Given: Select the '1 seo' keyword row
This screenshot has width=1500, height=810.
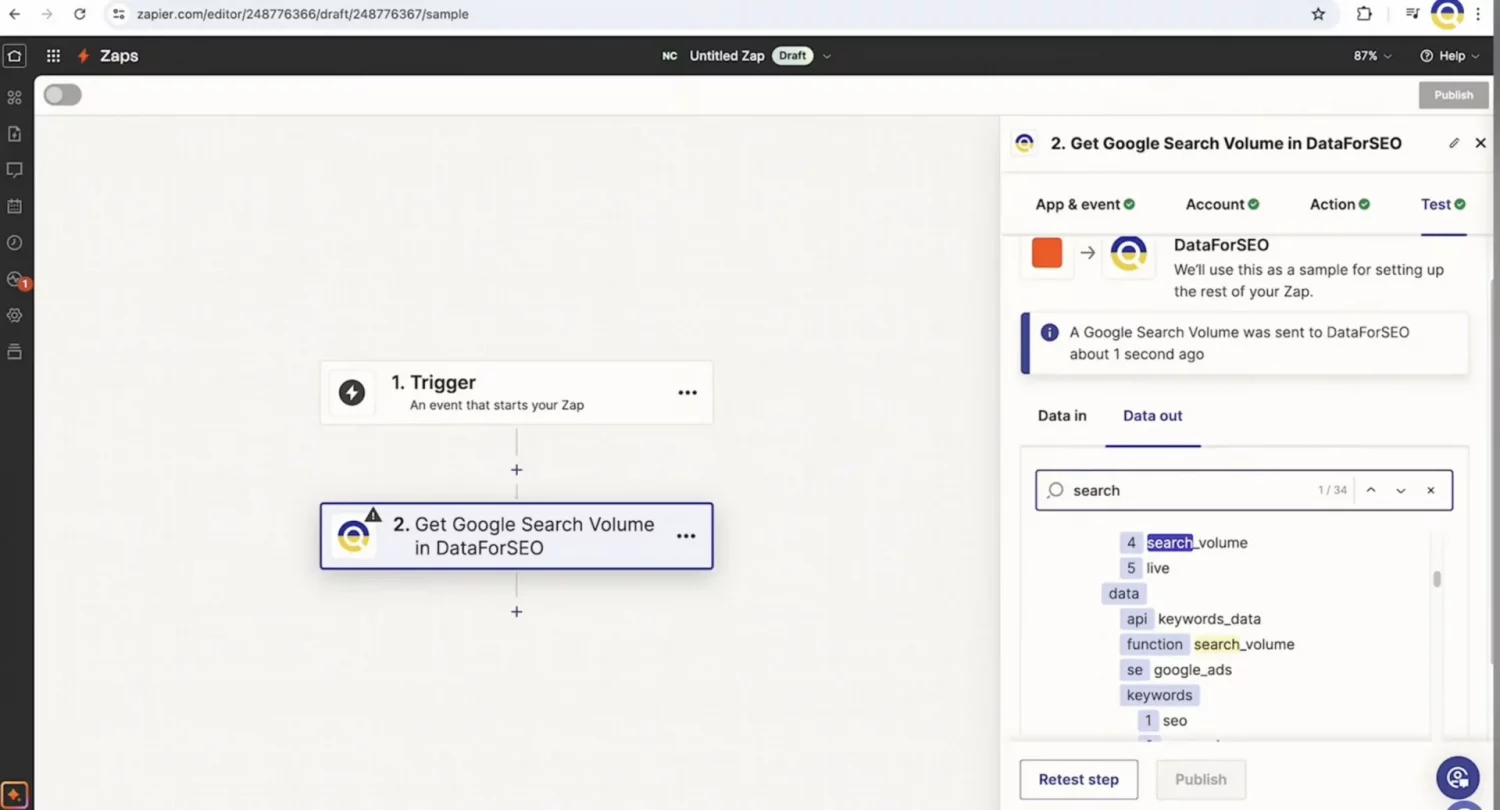Looking at the screenshot, I should tap(1163, 720).
